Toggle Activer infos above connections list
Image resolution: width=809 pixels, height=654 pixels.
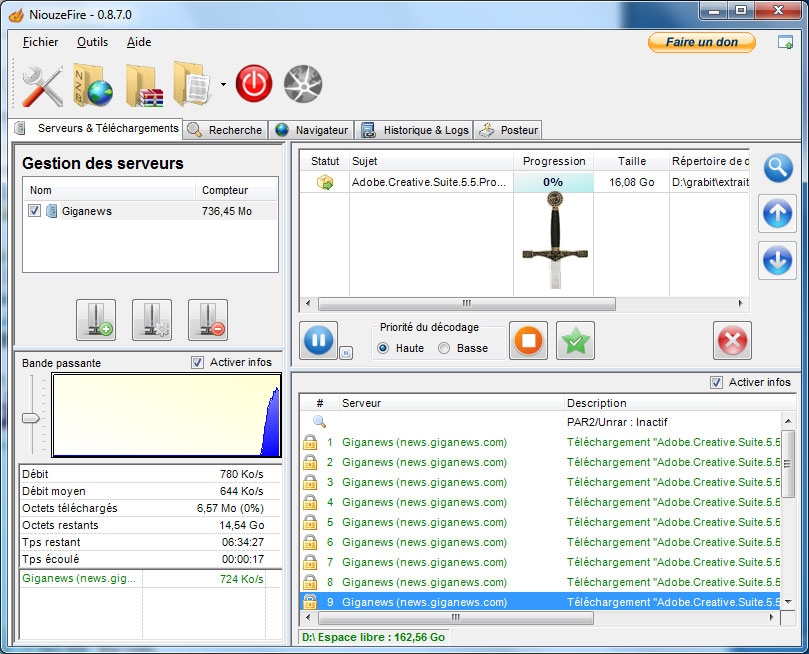pyautogui.click(x=716, y=382)
